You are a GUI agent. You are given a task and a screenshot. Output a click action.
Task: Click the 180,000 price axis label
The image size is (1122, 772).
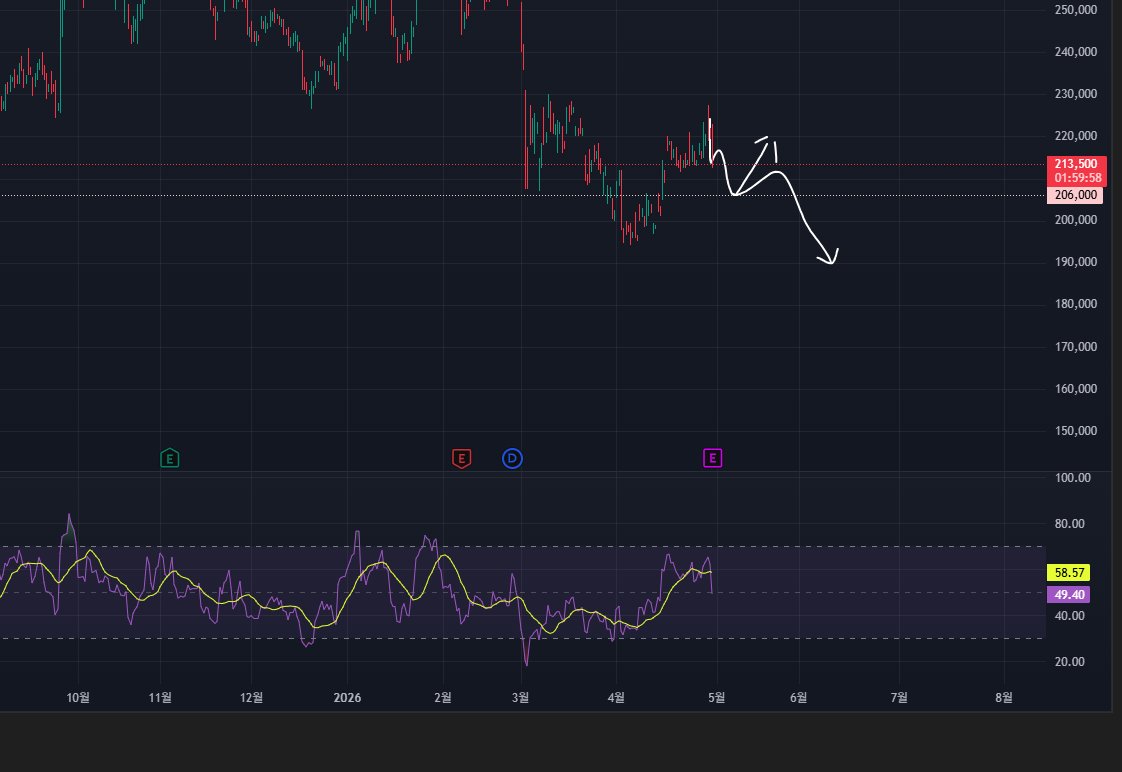coord(1075,304)
